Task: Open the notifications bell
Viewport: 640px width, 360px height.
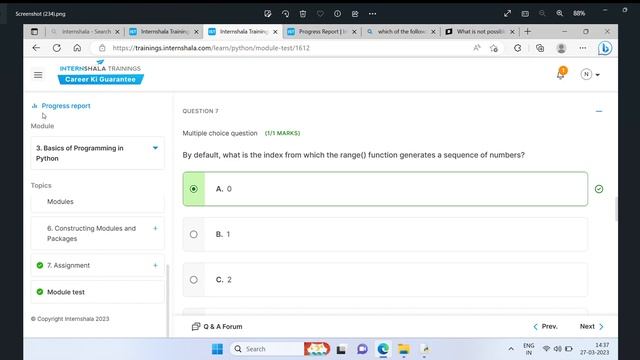Action: [561, 74]
